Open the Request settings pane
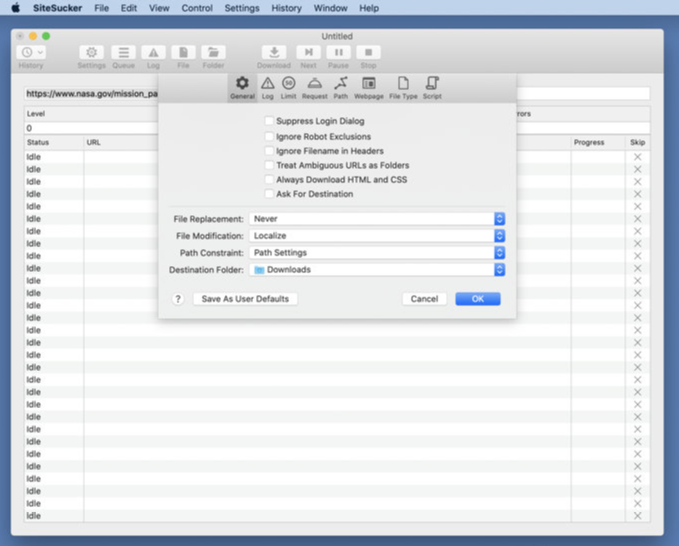679x546 pixels. (x=314, y=87)
